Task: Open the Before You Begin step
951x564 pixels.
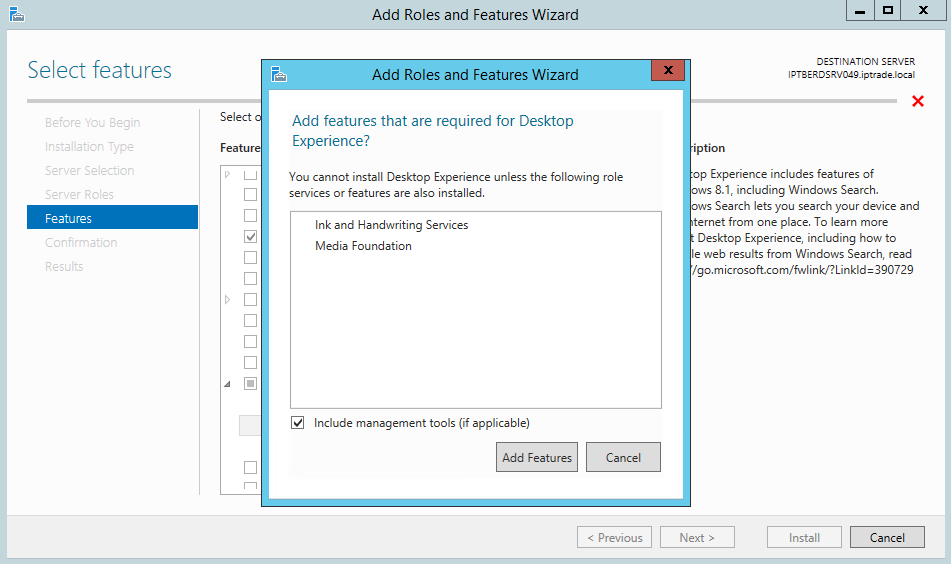Action: (92, 123)
